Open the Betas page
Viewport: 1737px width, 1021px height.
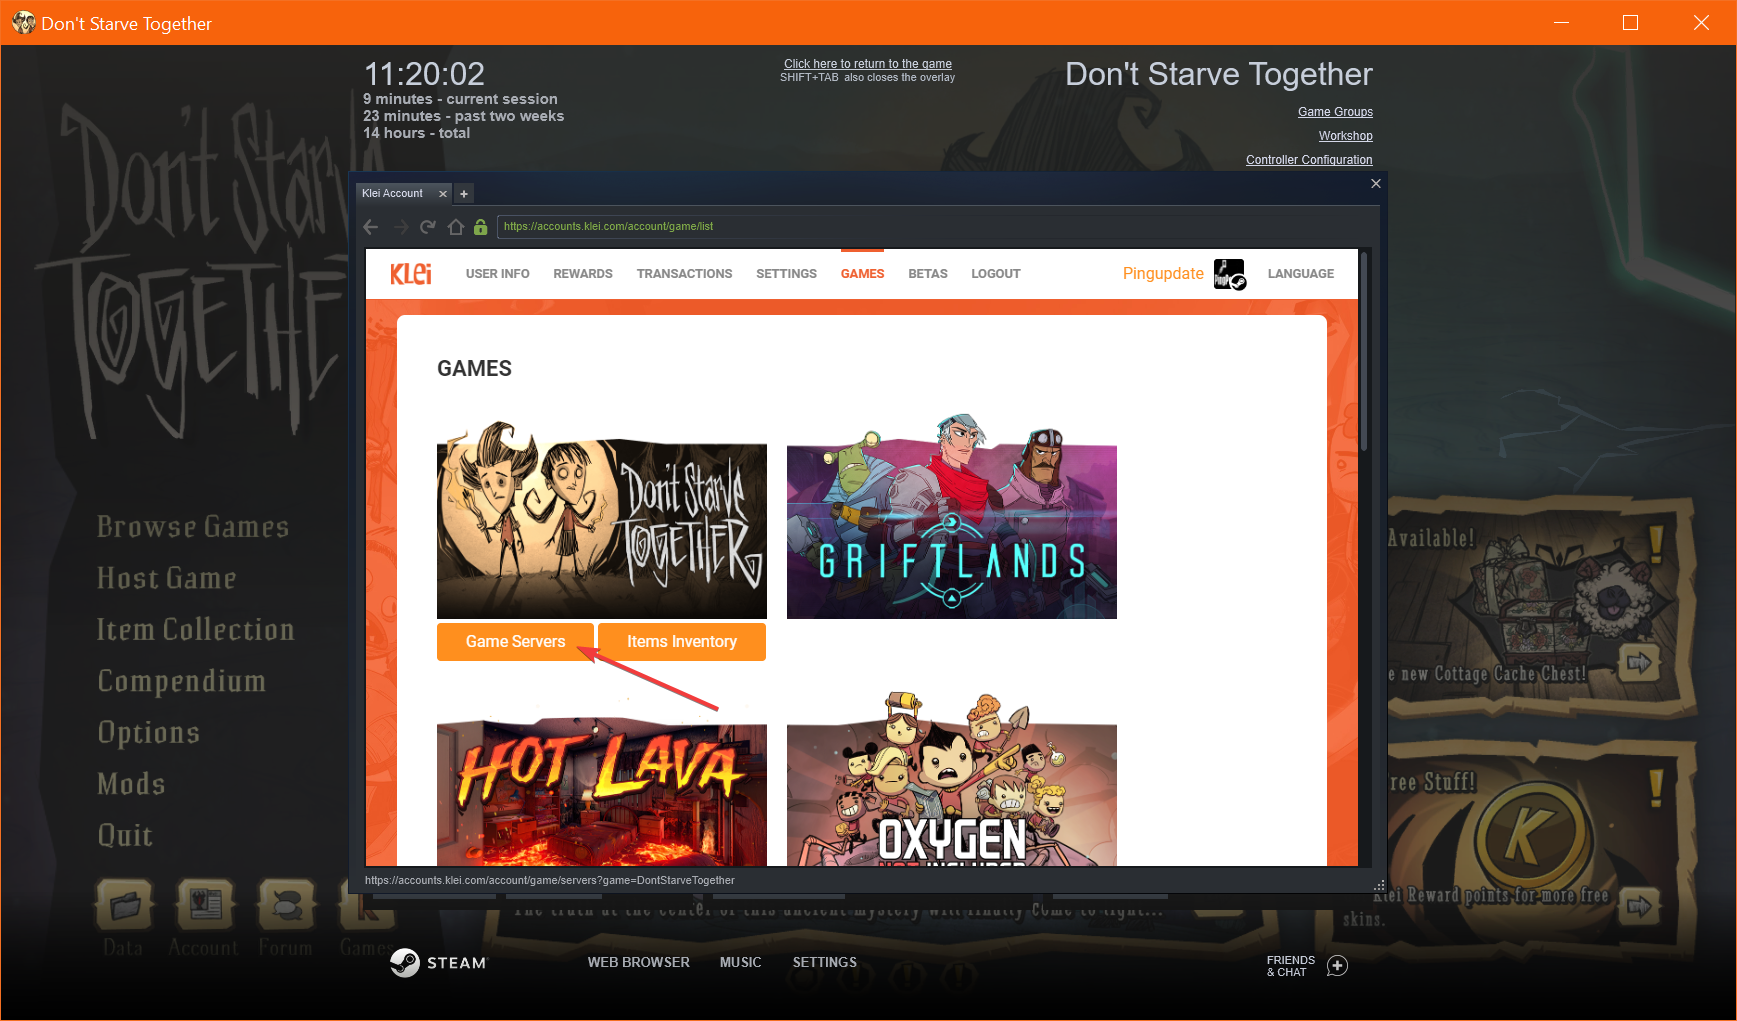pos(927,274)
